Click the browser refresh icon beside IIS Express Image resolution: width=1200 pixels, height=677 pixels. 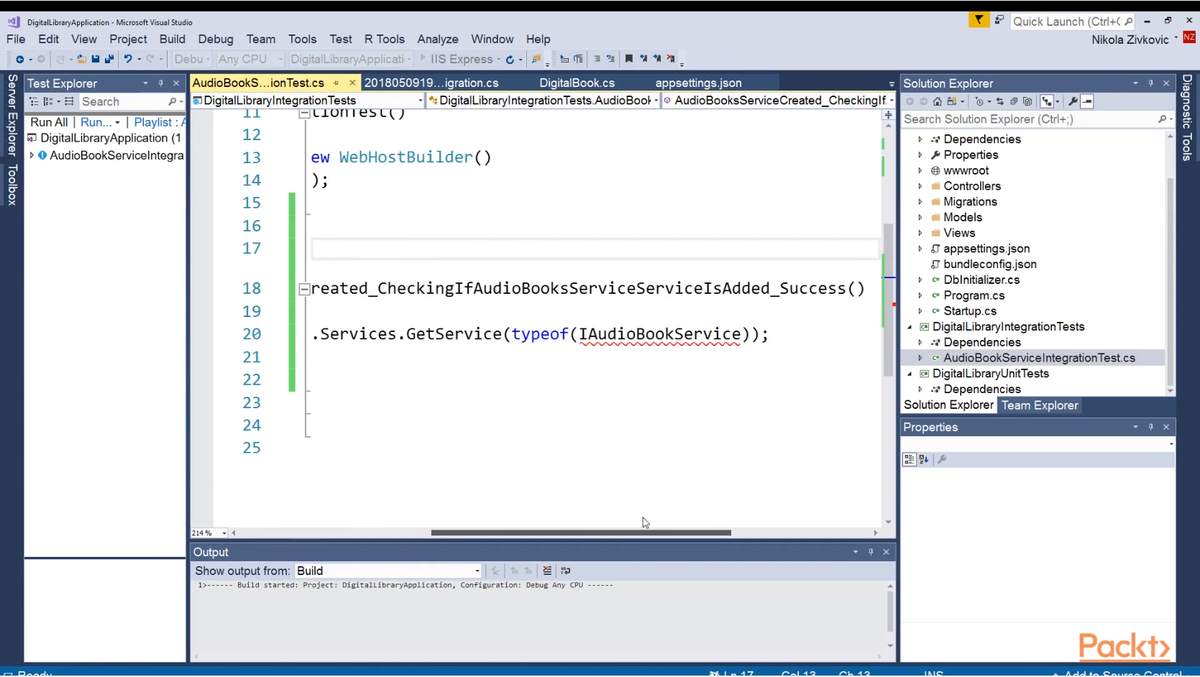(509, 59)
